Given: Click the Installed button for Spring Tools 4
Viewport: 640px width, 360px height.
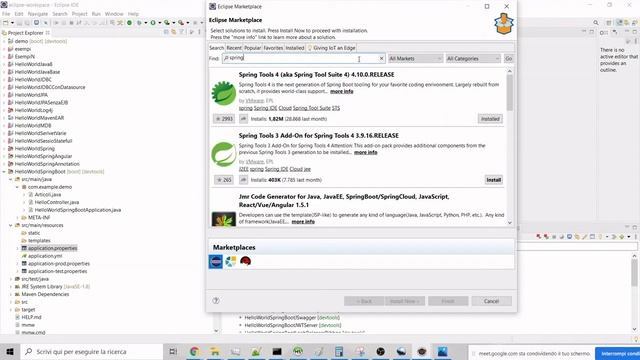Looking at the screenshot, I should pyautogui.click(x=490, y=119).
